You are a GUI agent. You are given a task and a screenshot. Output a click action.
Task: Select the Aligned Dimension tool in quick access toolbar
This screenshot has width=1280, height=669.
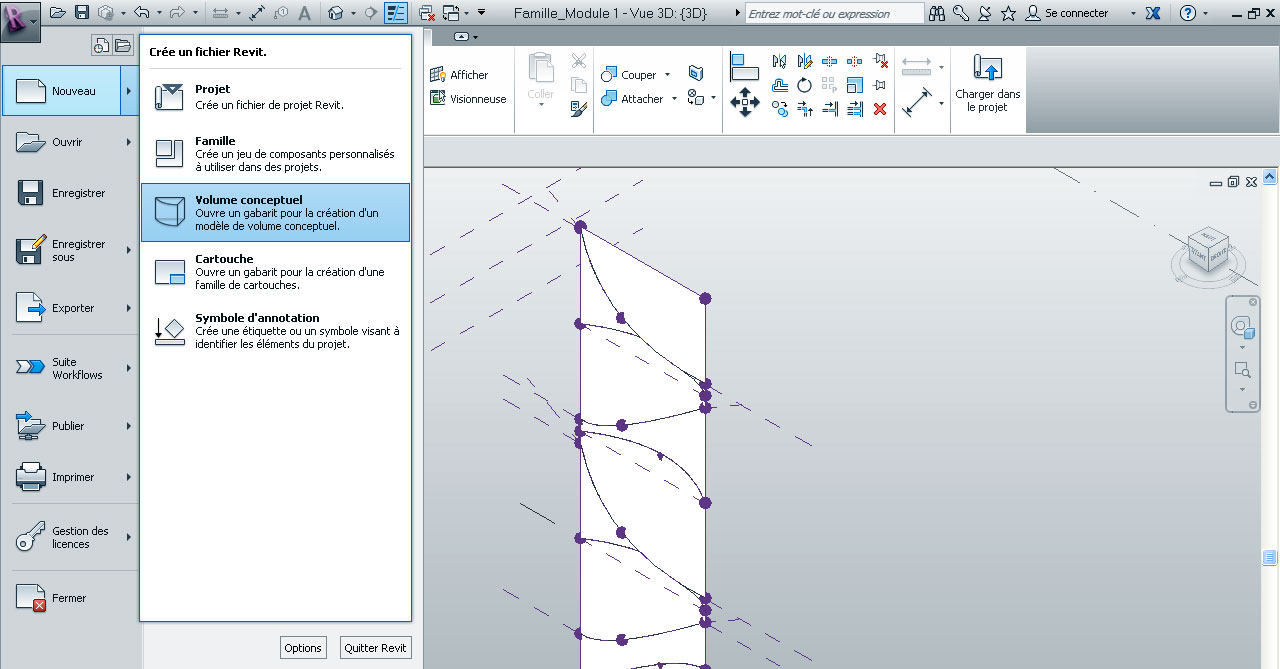[257, 13]
